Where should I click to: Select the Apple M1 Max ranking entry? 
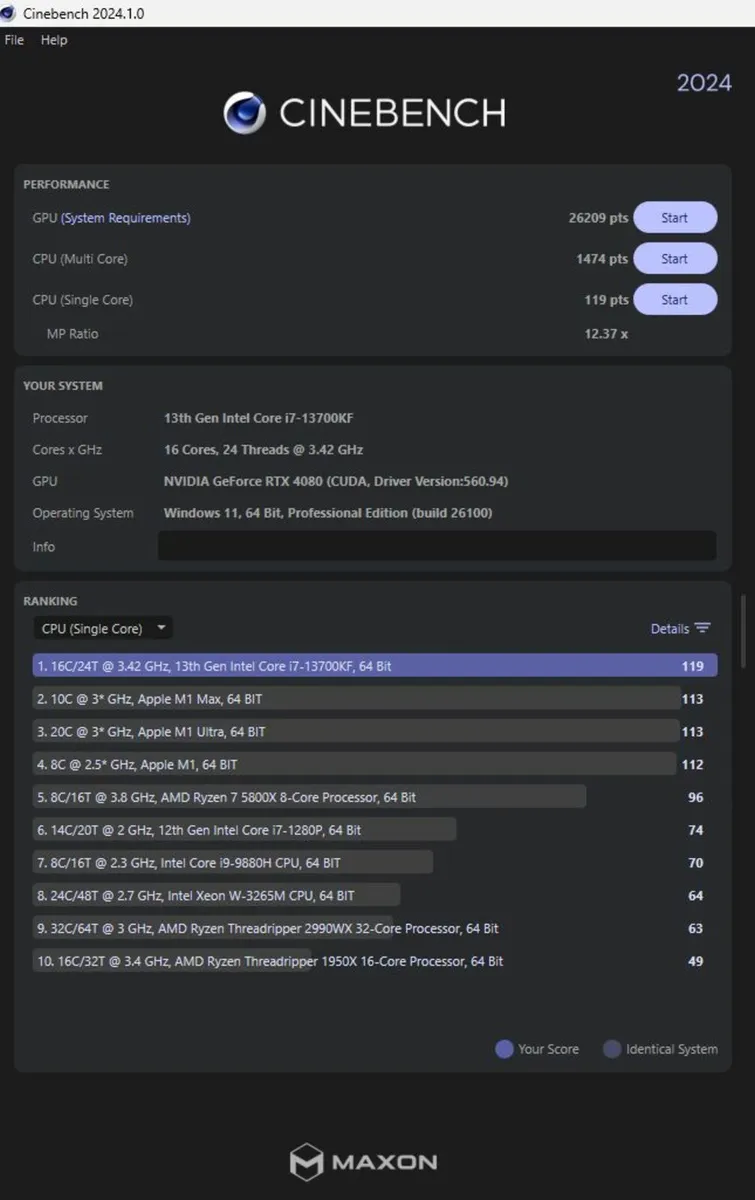(x=355, y=699)
